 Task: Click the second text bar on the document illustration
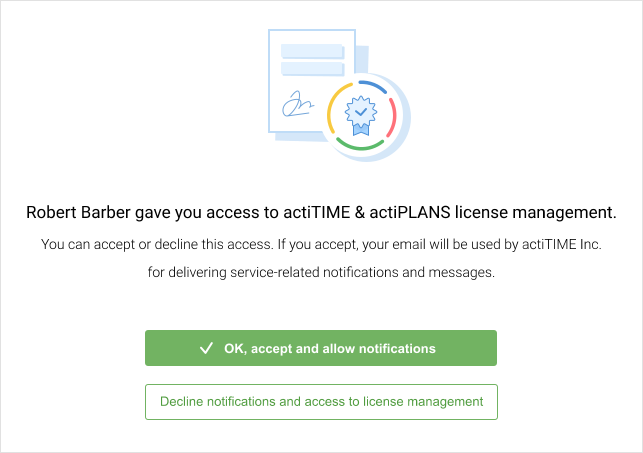[313, 67]
